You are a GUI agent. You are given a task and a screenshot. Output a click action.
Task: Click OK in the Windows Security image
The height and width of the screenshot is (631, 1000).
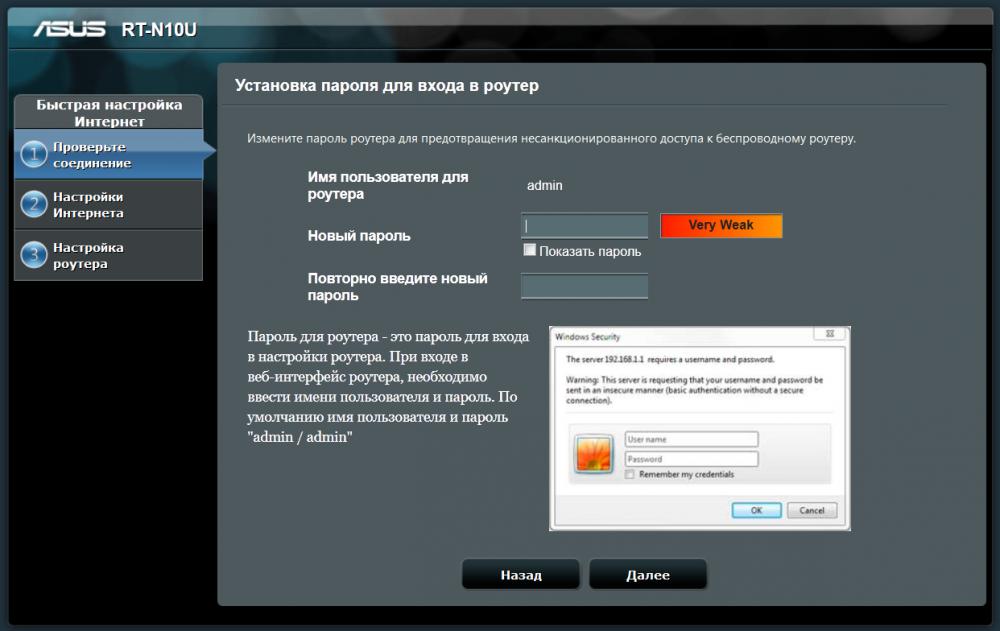pos(756,510)
